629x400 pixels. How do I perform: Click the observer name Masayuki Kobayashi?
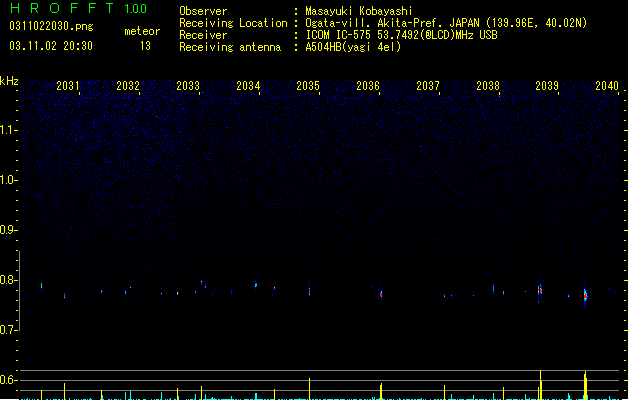tap(359, 11)
